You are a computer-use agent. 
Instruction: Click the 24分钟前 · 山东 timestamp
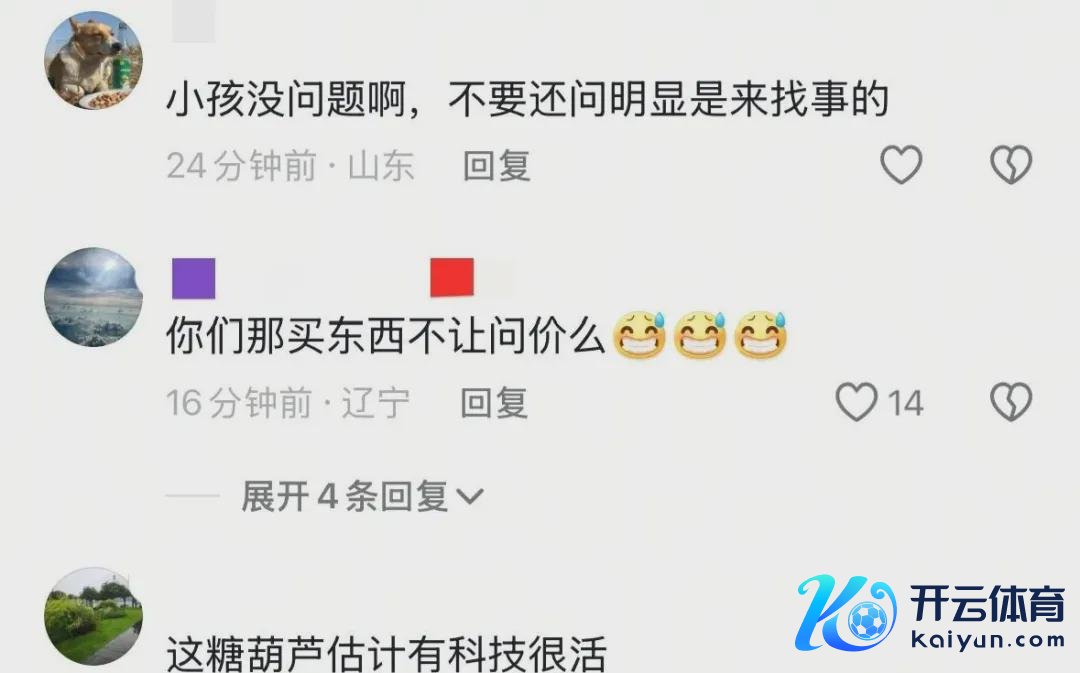coord(290,165)
